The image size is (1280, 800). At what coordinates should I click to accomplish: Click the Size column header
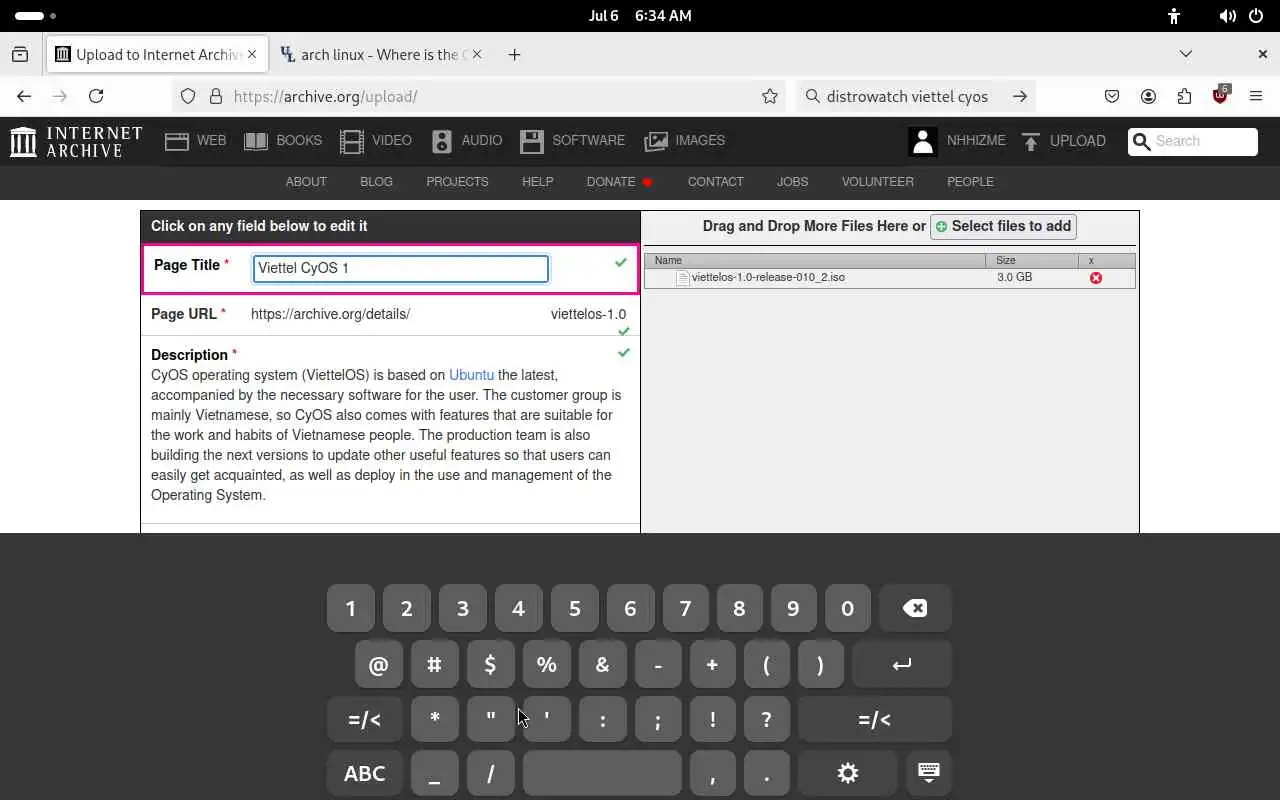click(x=1032, y=260)
